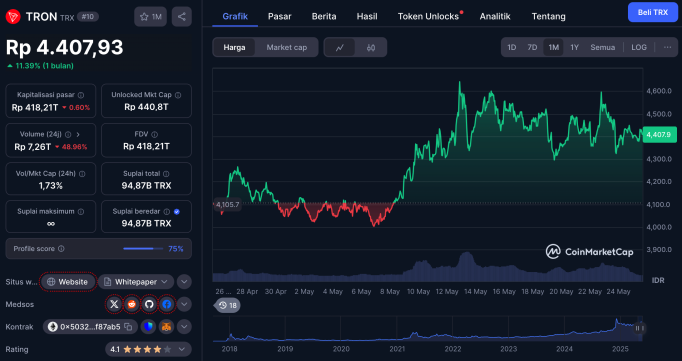Image resolution: width=682 pixels, height=361 pixels.
Task: Set chart range to 1D
Action: point(512,47)
